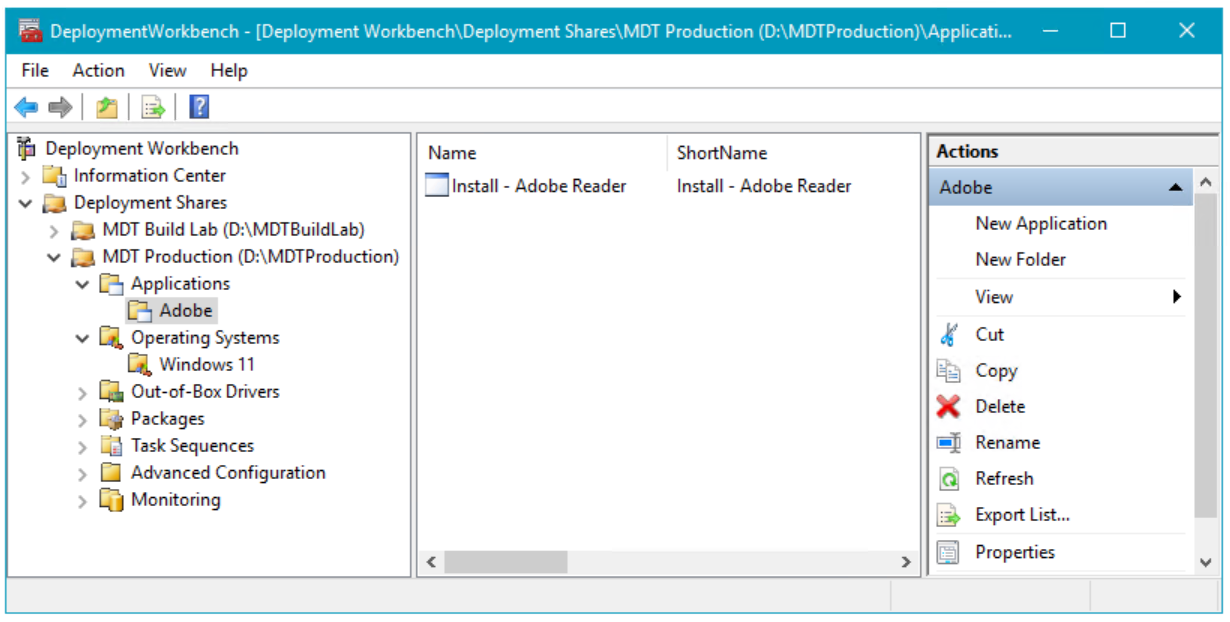This screenshot has height=622, width=1230.
Task: Click the red Delete X icon
Action: tap(947, 407)
